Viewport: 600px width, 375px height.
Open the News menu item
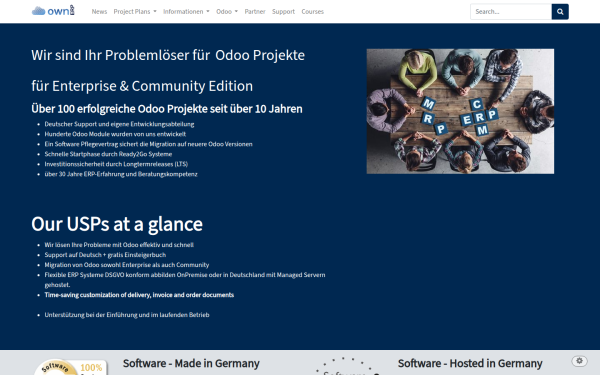point(99,11)
